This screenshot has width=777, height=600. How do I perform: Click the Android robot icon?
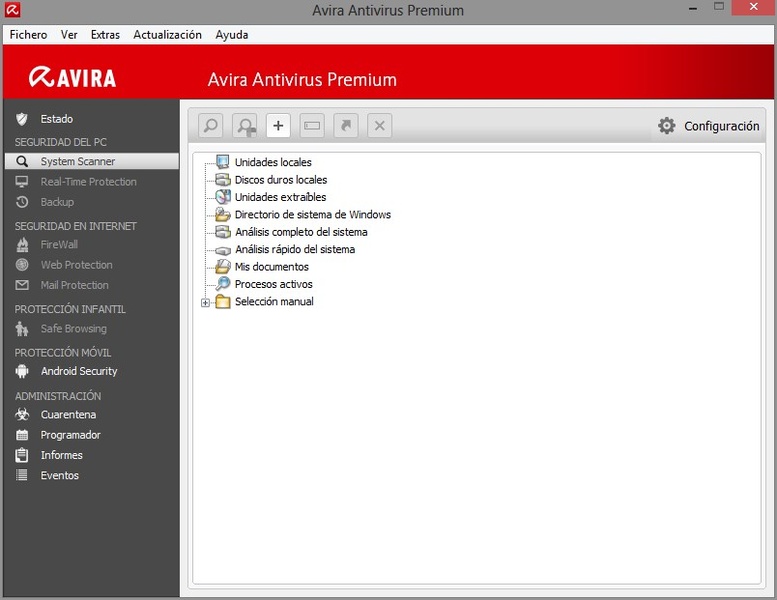point(22,371)
